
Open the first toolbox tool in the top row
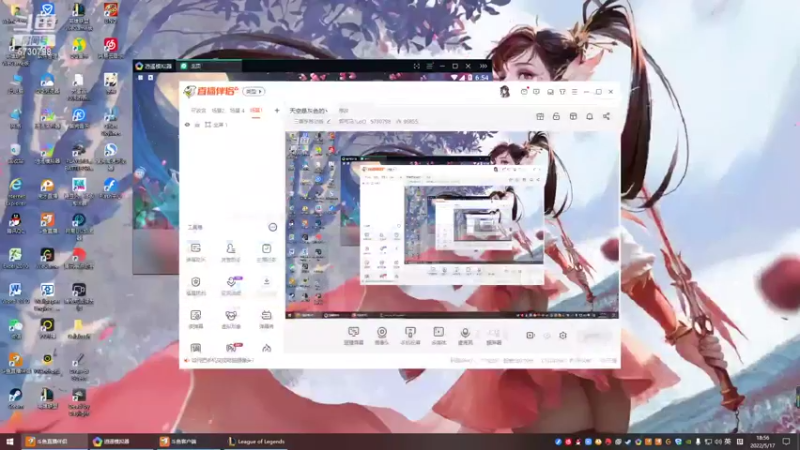coord(195,253)
